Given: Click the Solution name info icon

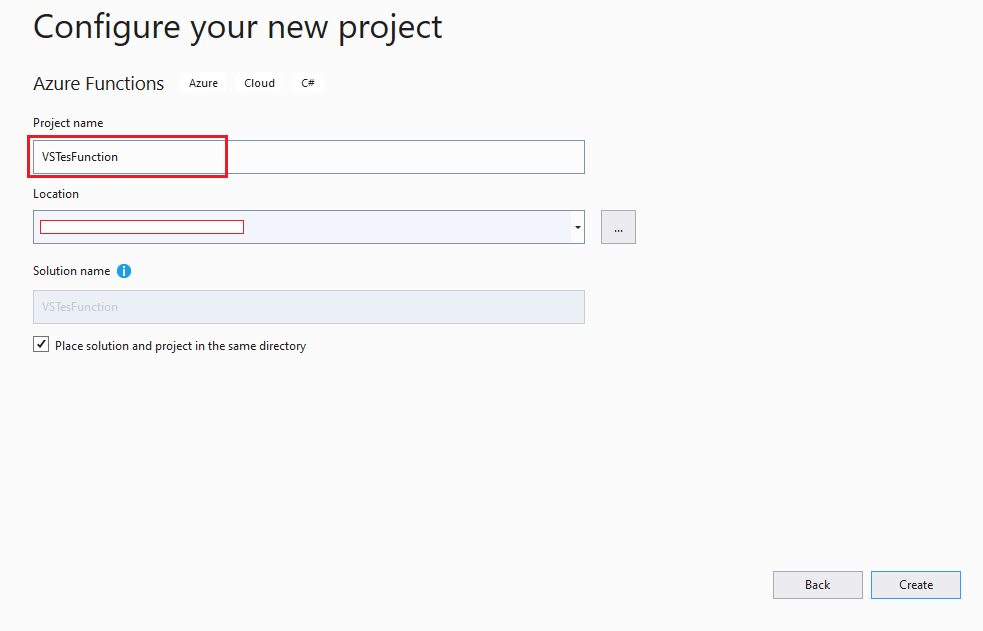Looking at the screenshot, I should [x=124, y=271].
